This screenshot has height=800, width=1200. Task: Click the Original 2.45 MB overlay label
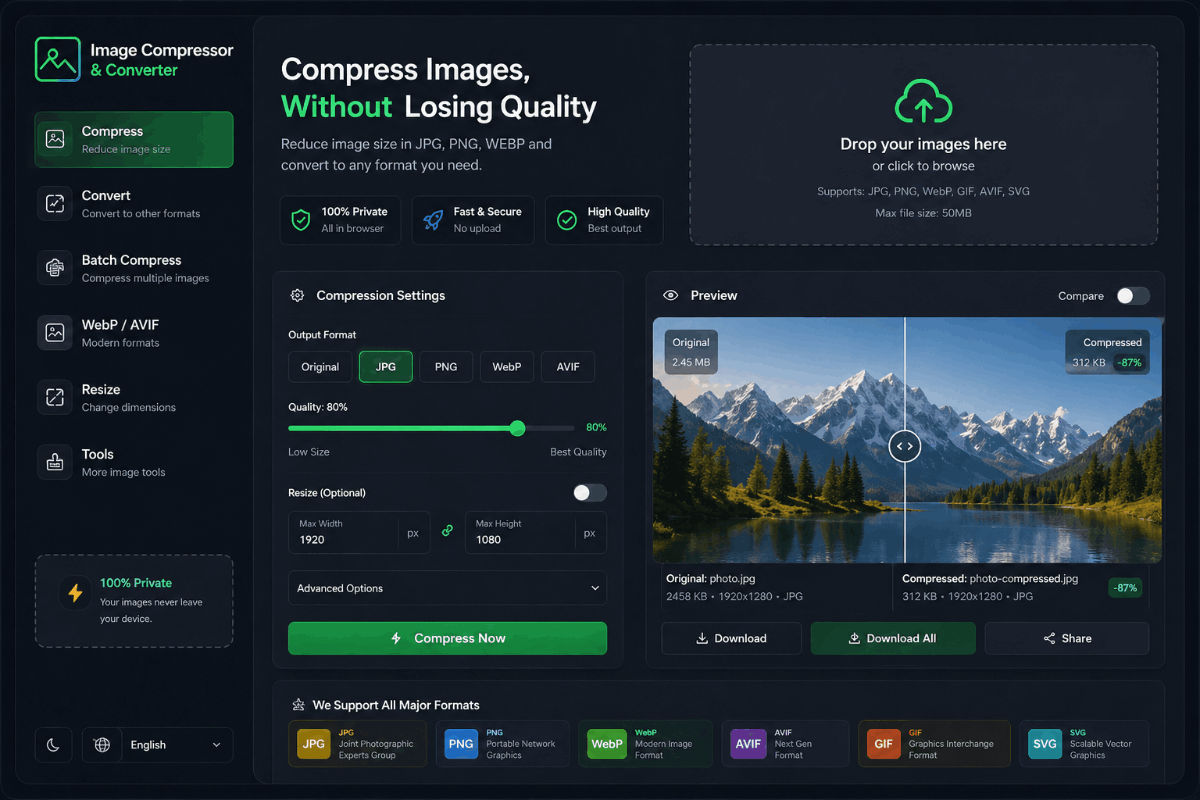coord(691,352)
